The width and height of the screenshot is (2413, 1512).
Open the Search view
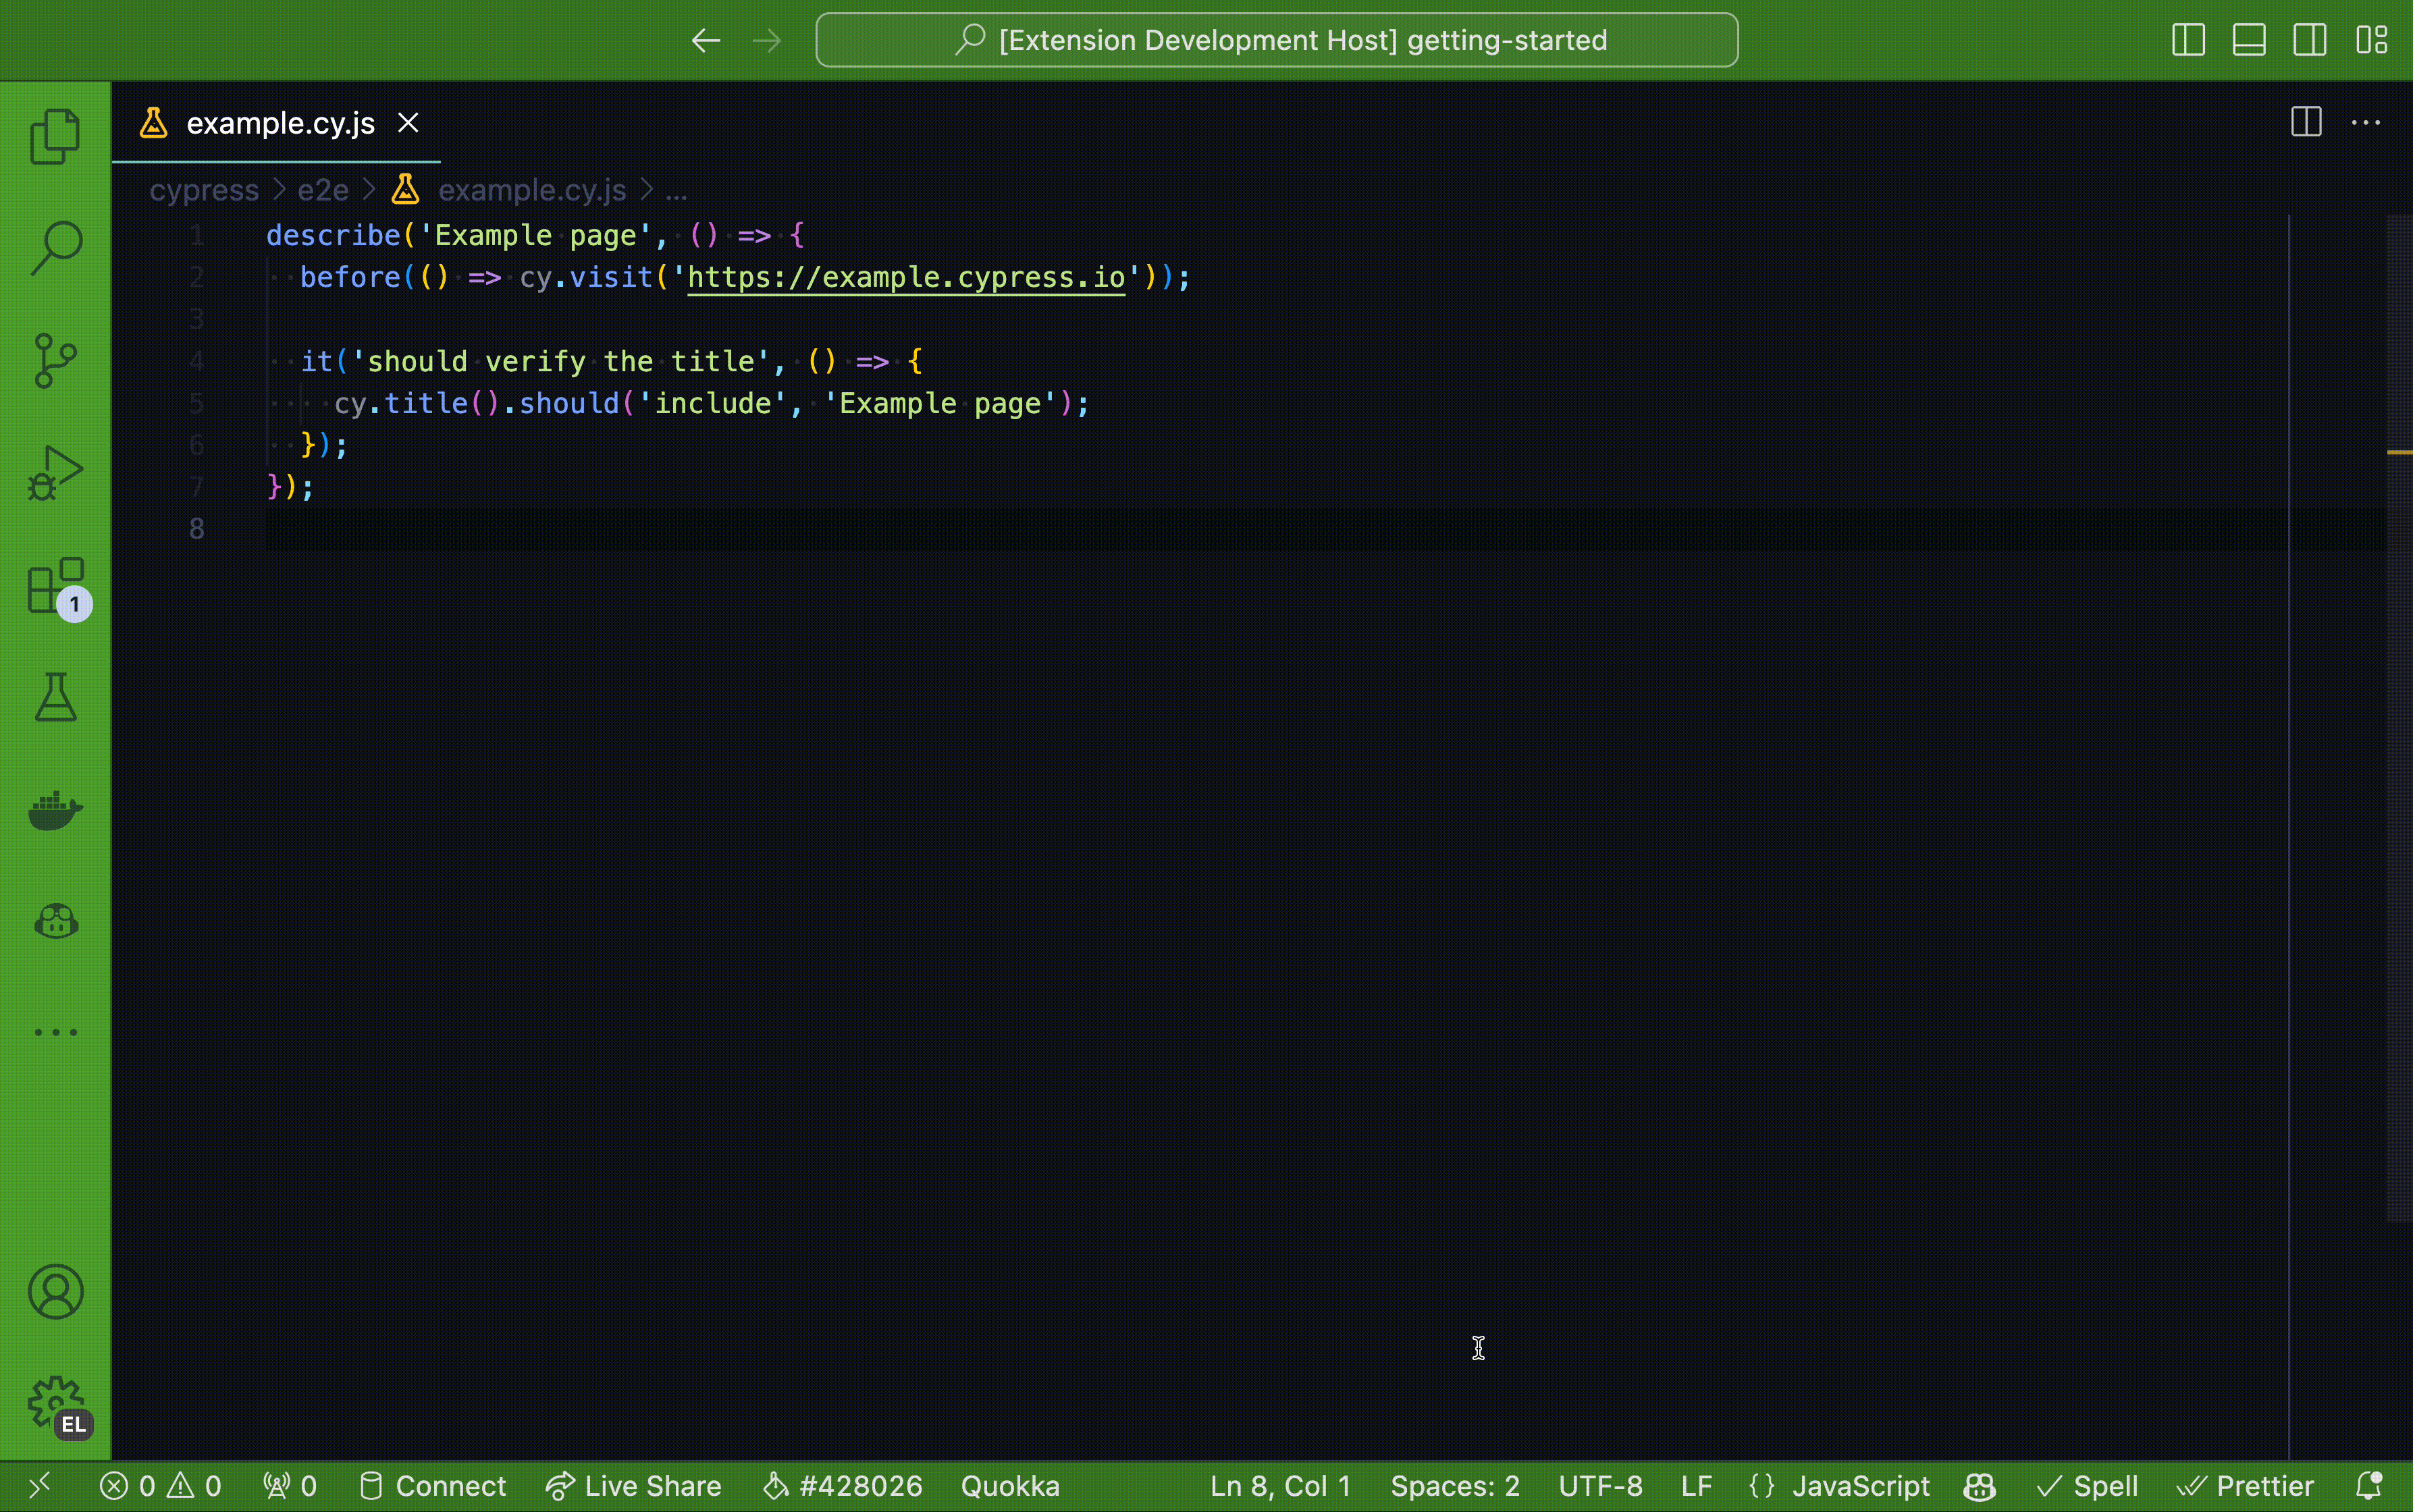55,248
